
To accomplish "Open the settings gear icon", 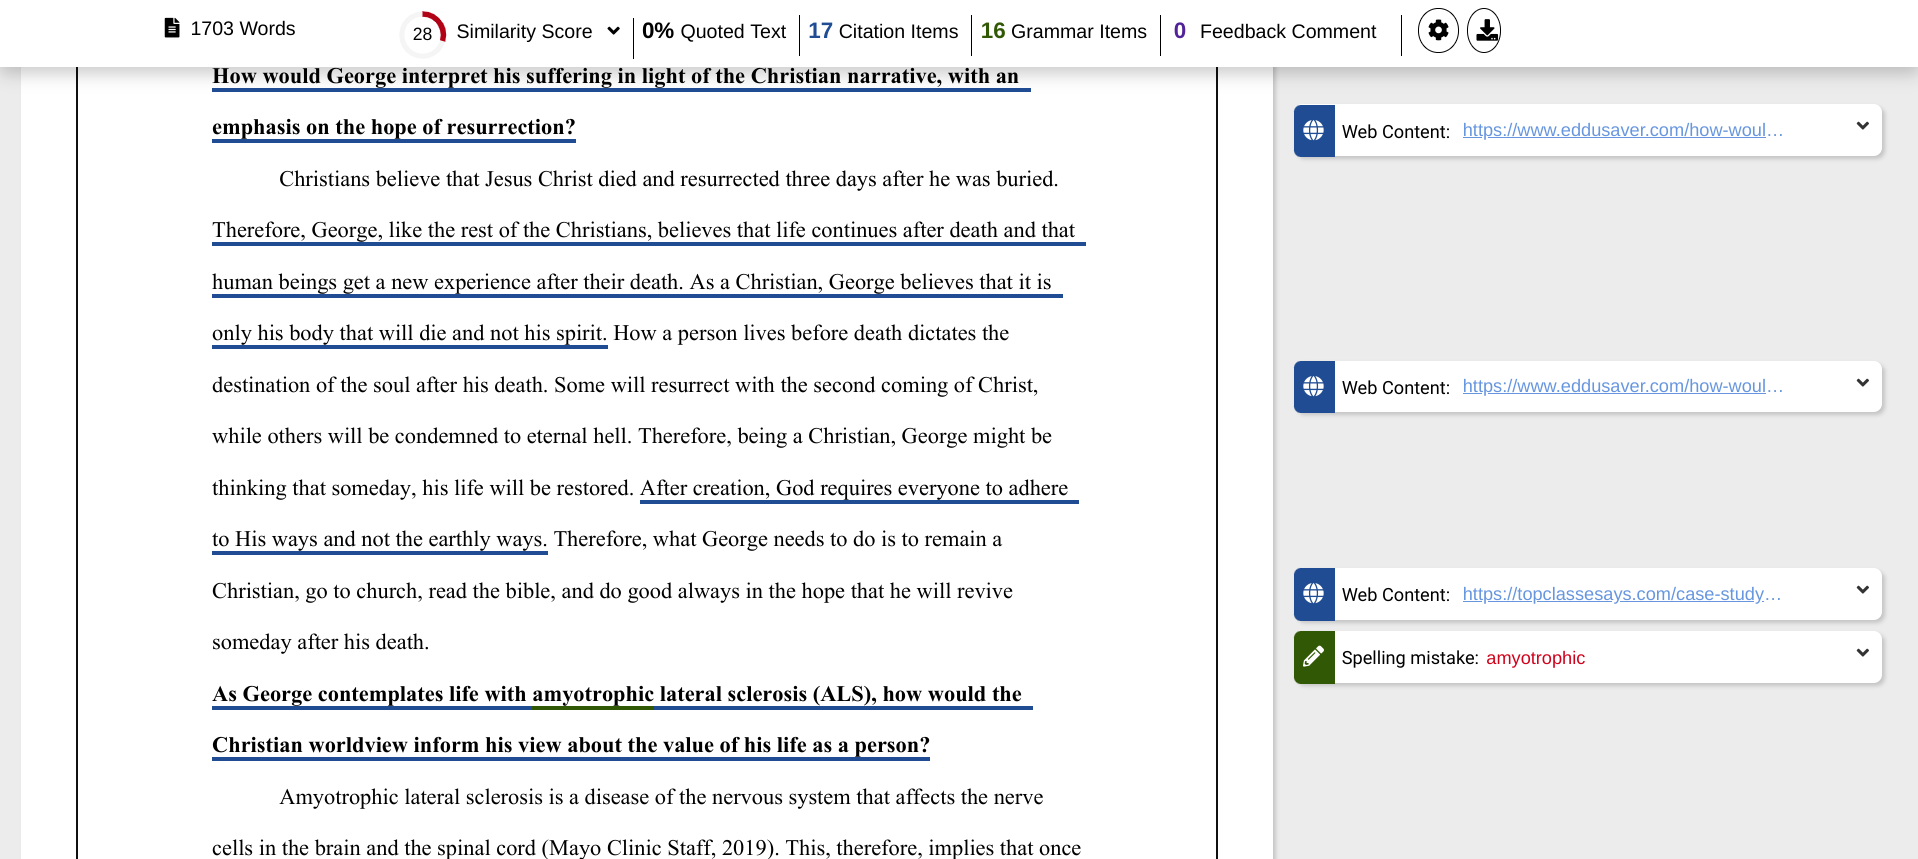I will coord(1438,31).
